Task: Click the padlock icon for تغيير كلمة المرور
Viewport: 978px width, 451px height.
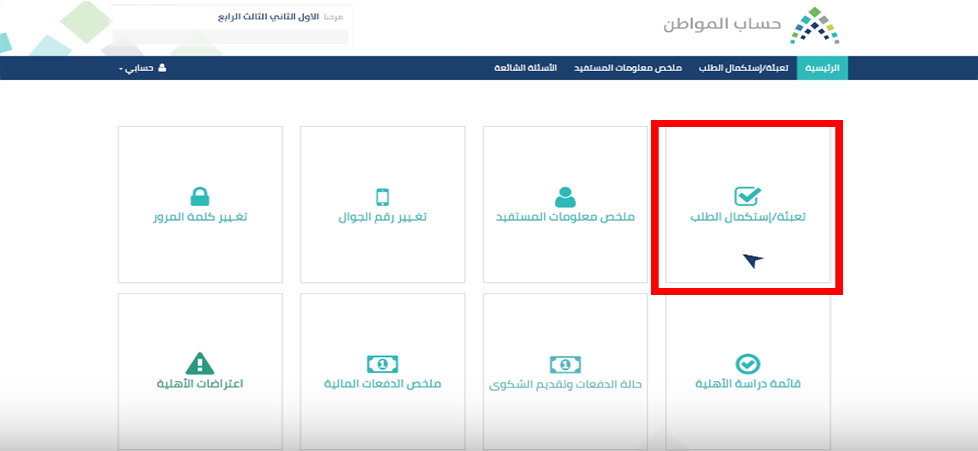Action: pyautogui.click(x=200, y=196)
